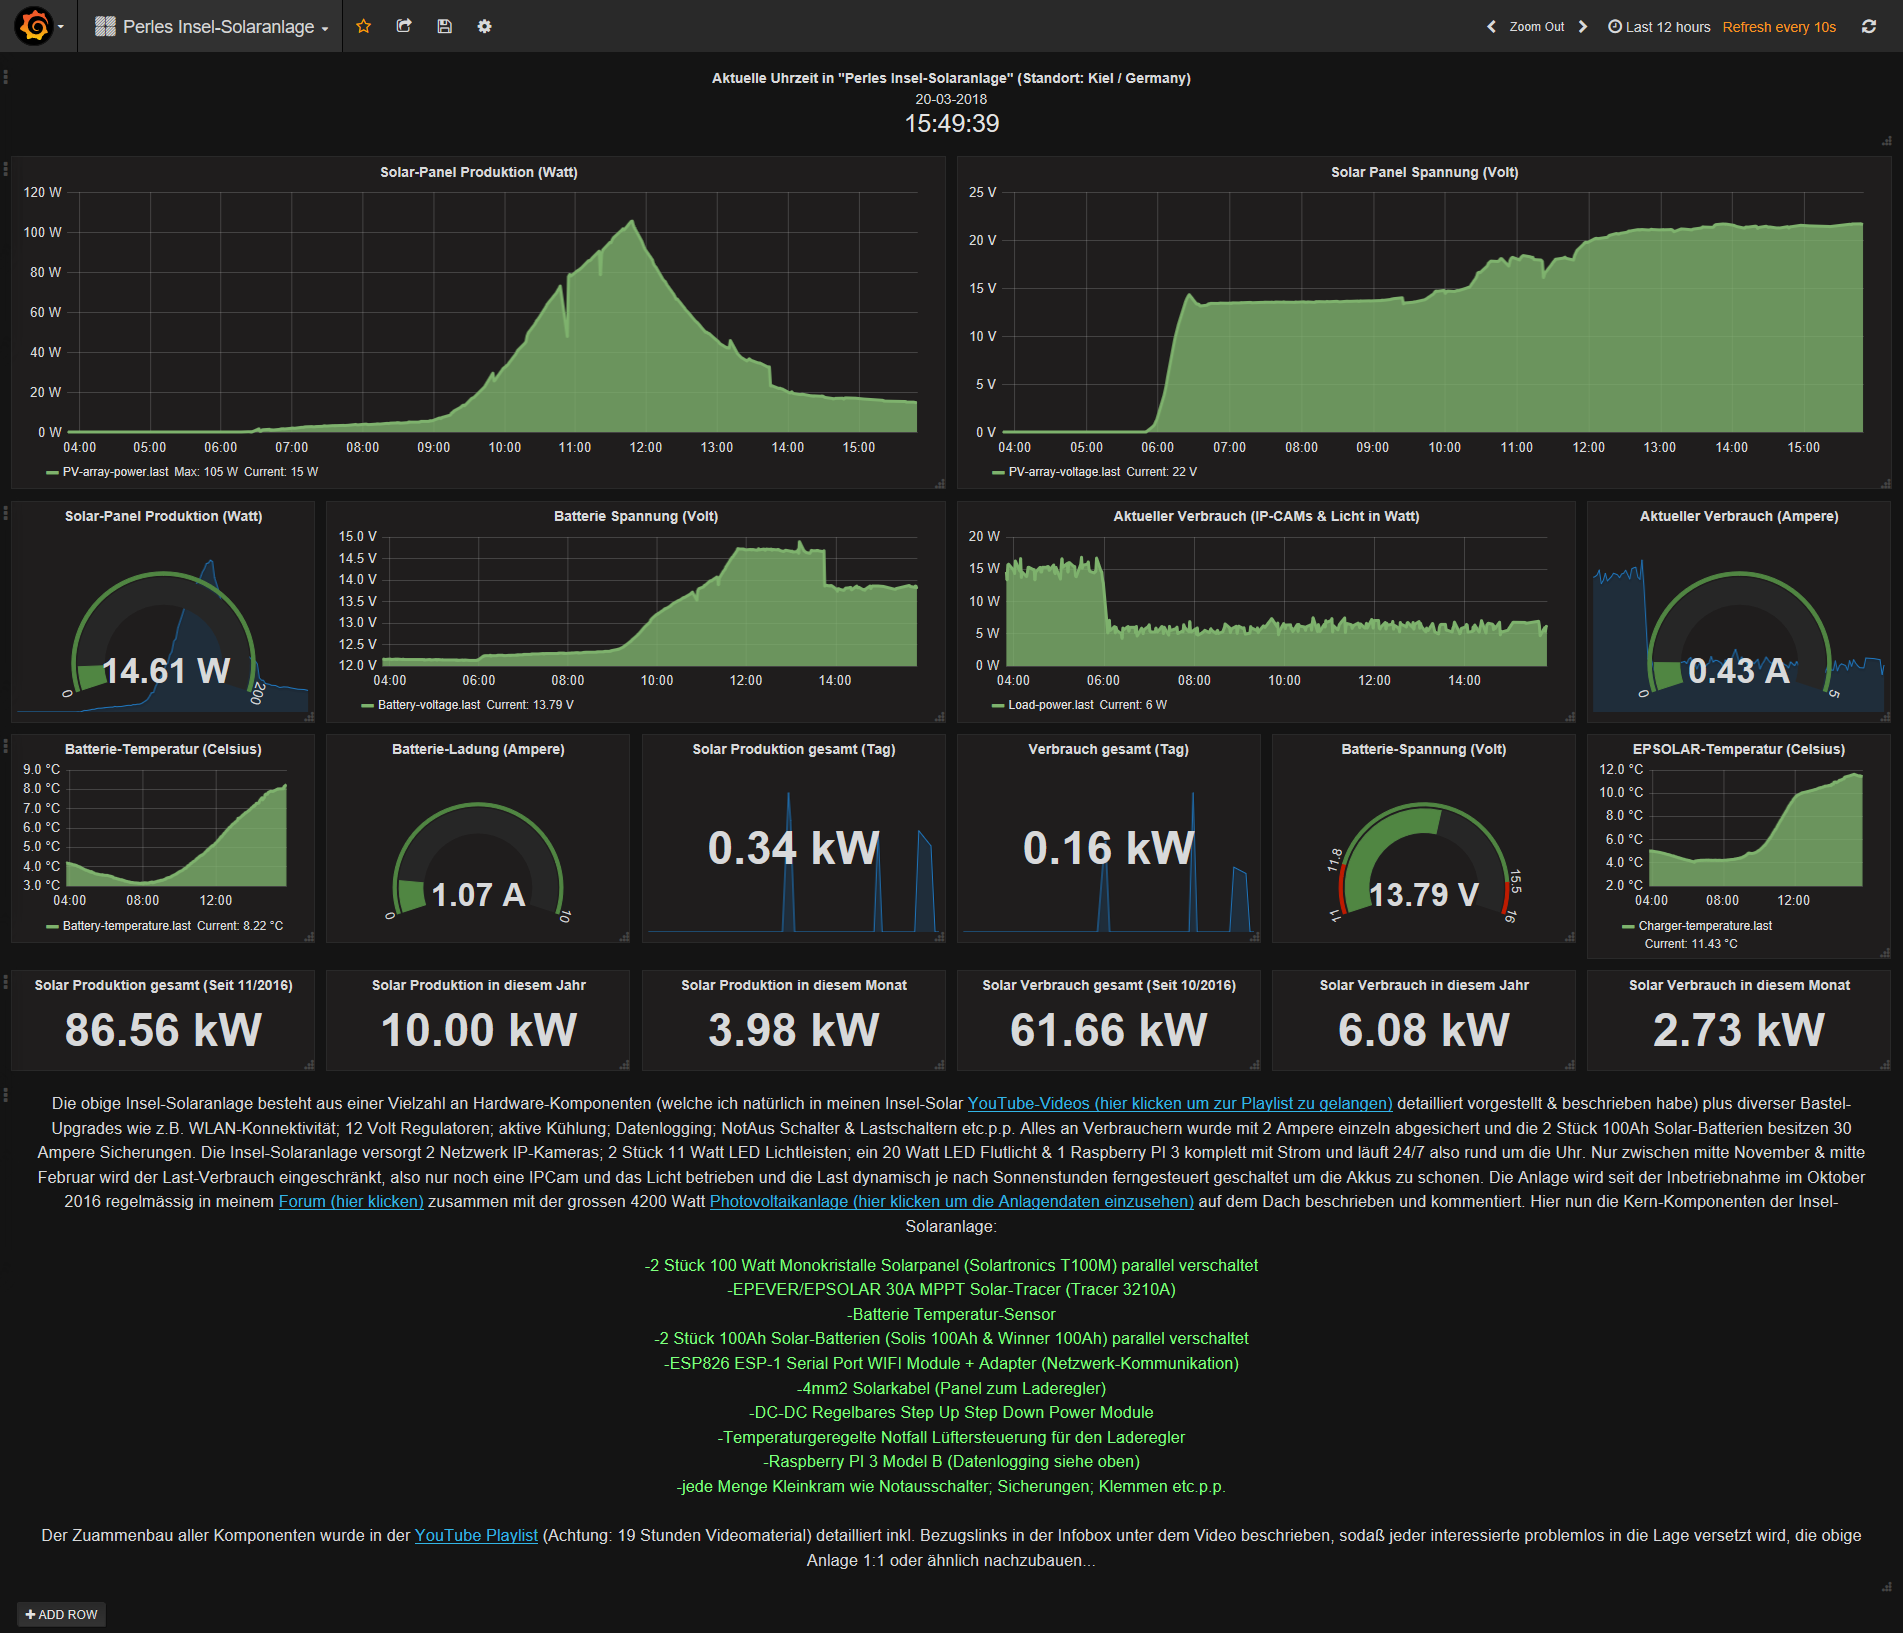Image resolution: width=1903 pixels, height=1633 pixels.
Task: Open the Batterie Spannung (Volt) graph panel title menu
Action: point(635,516)
